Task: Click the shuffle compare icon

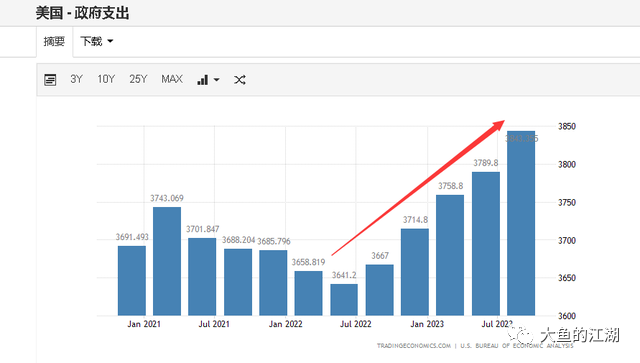Action: (x=240, y=80)
